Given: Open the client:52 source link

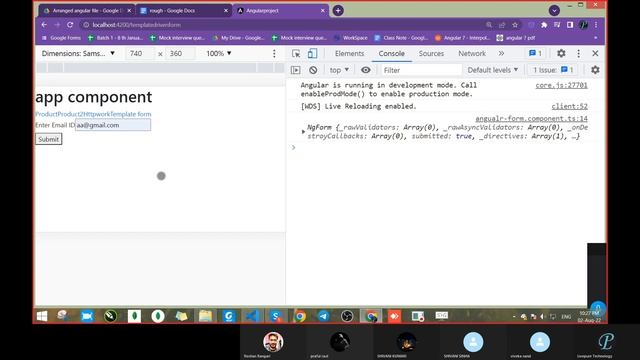Looking at the screenshot, I should point(569,107).
